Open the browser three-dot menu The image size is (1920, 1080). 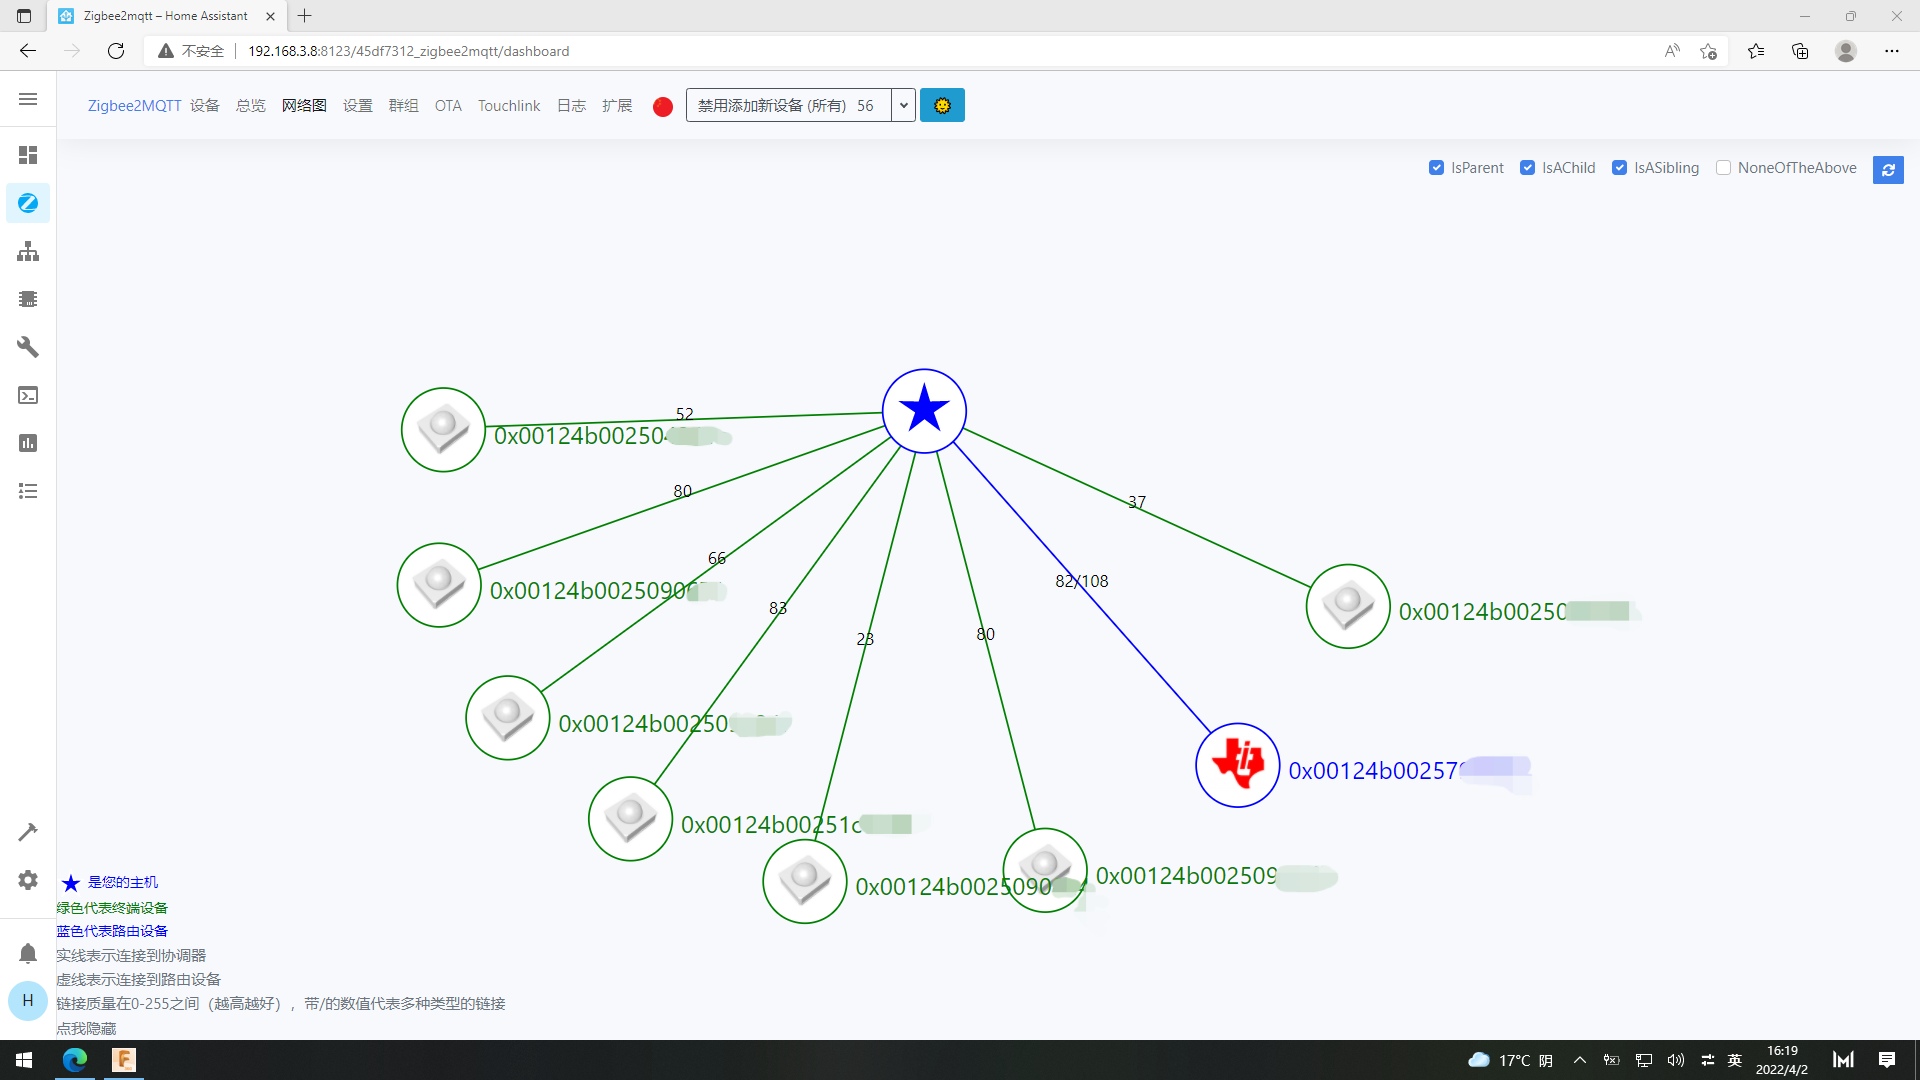click(x=1891, y=51)
